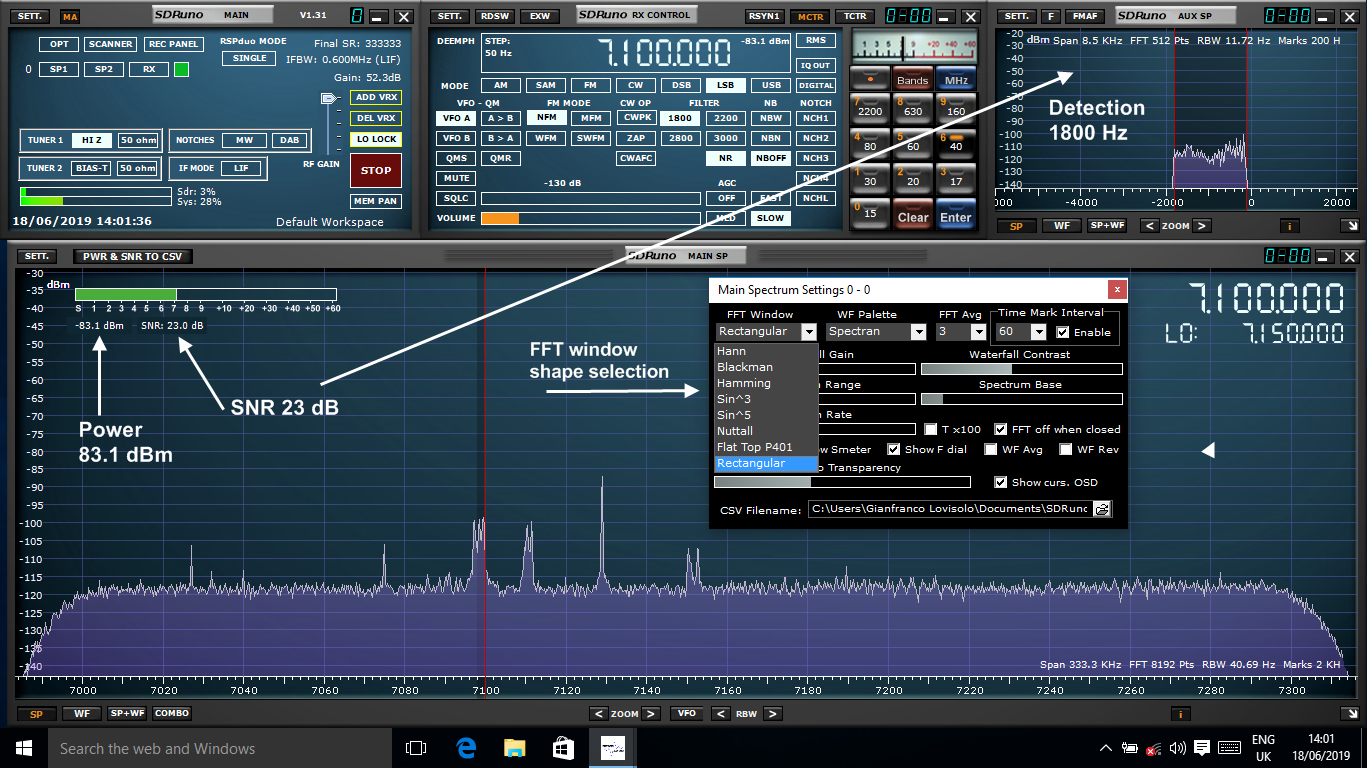Choose Flat Top P401 window option
1367x768 pixels.
tap(766, 447)
